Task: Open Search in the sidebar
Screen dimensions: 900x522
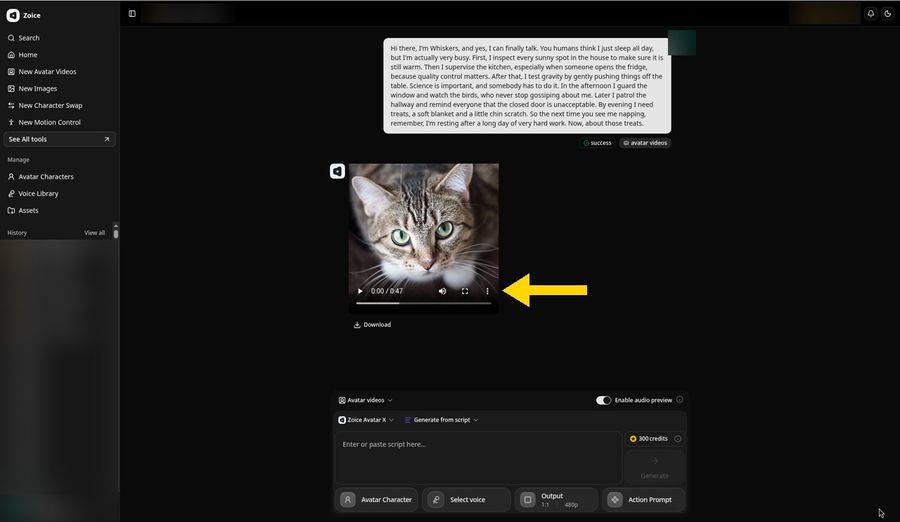Action: (x=24, y=38)
